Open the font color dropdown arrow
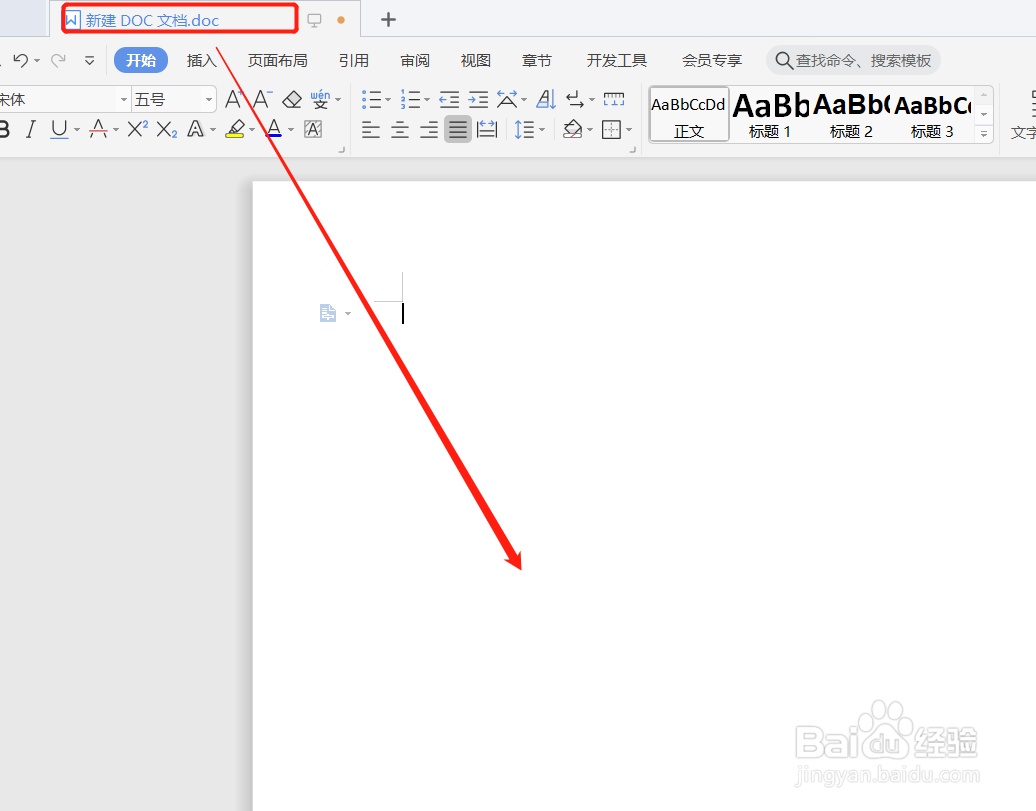Screen dimensions: 1036x811 (291, 130)
